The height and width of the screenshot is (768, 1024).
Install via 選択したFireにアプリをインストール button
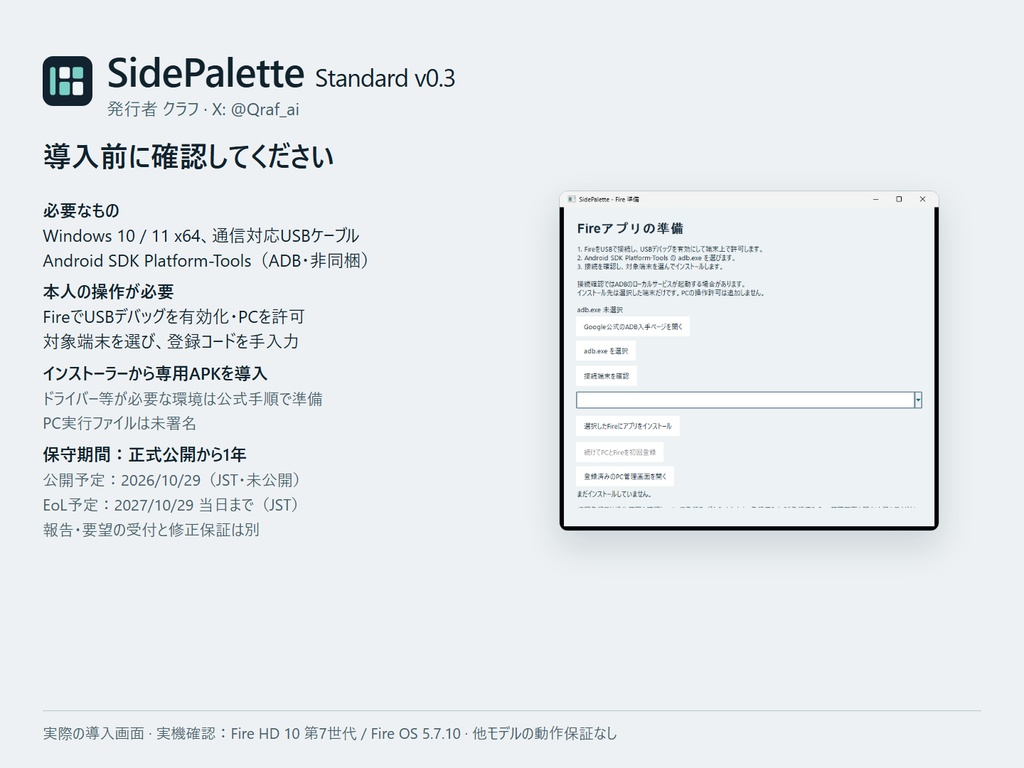628,426
